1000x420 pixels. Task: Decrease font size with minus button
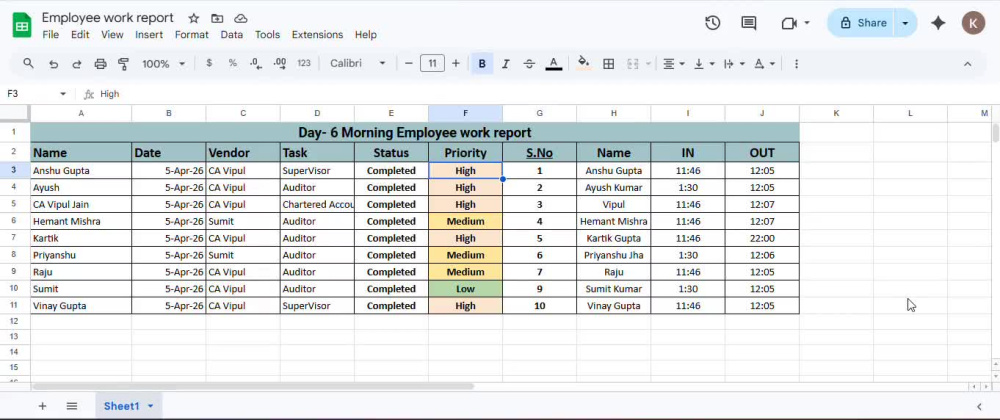coord(409,63)
